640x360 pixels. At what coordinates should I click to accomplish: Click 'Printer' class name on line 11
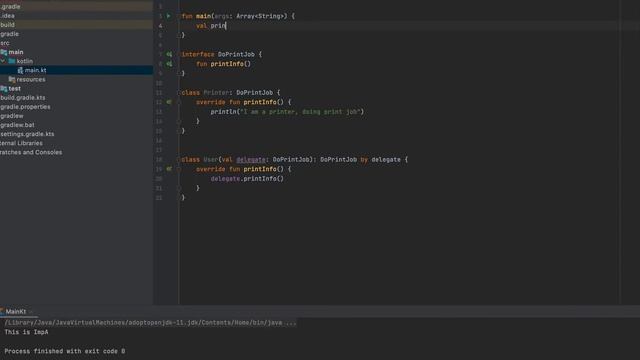(216, 93)
